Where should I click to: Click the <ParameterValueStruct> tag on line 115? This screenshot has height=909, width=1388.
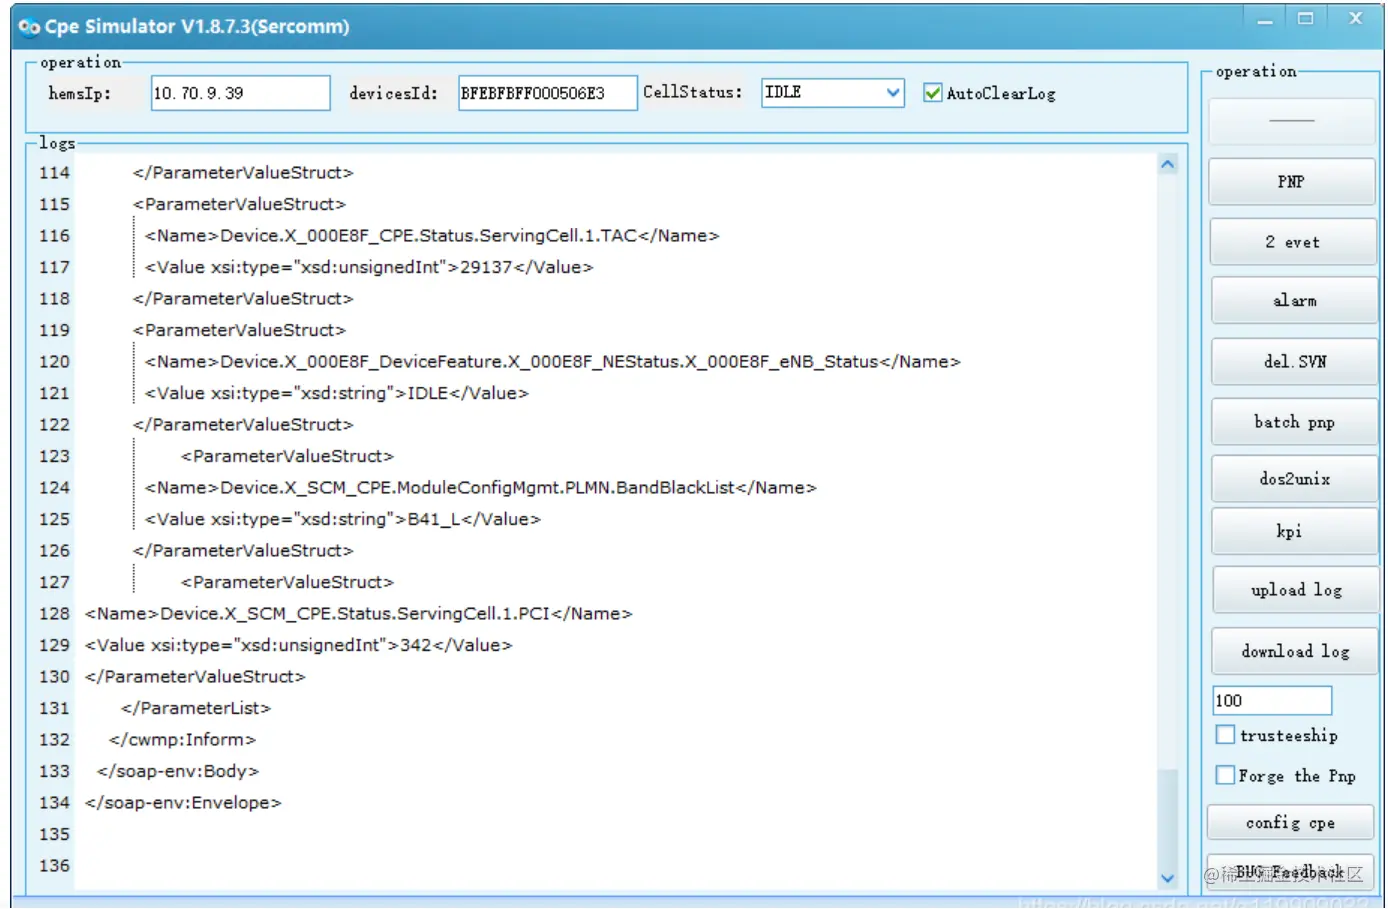click(239, 204)
